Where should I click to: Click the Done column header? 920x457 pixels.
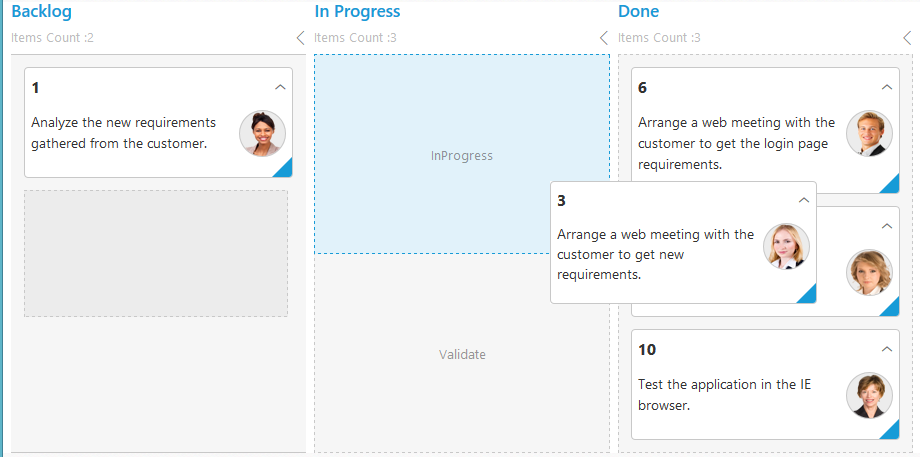pos(638,12)
